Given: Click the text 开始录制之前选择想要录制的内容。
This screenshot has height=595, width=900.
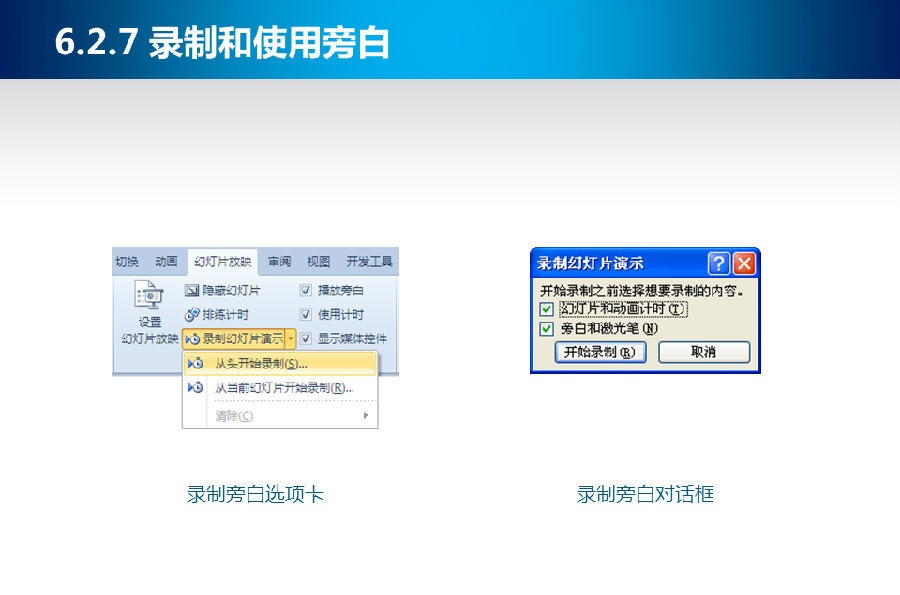Looking at the screenshot, I should pos(642,290).
